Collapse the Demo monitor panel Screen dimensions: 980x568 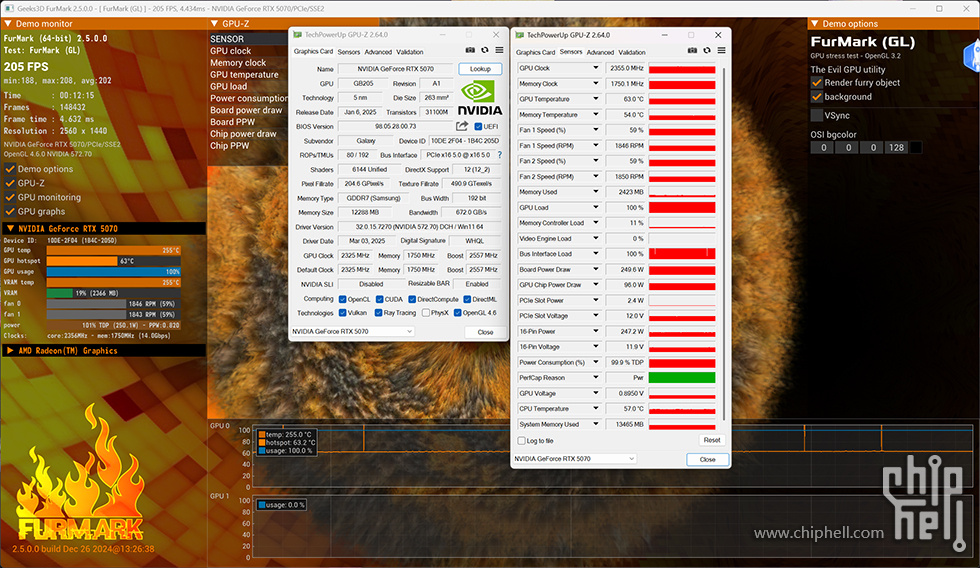coord(8,24)
